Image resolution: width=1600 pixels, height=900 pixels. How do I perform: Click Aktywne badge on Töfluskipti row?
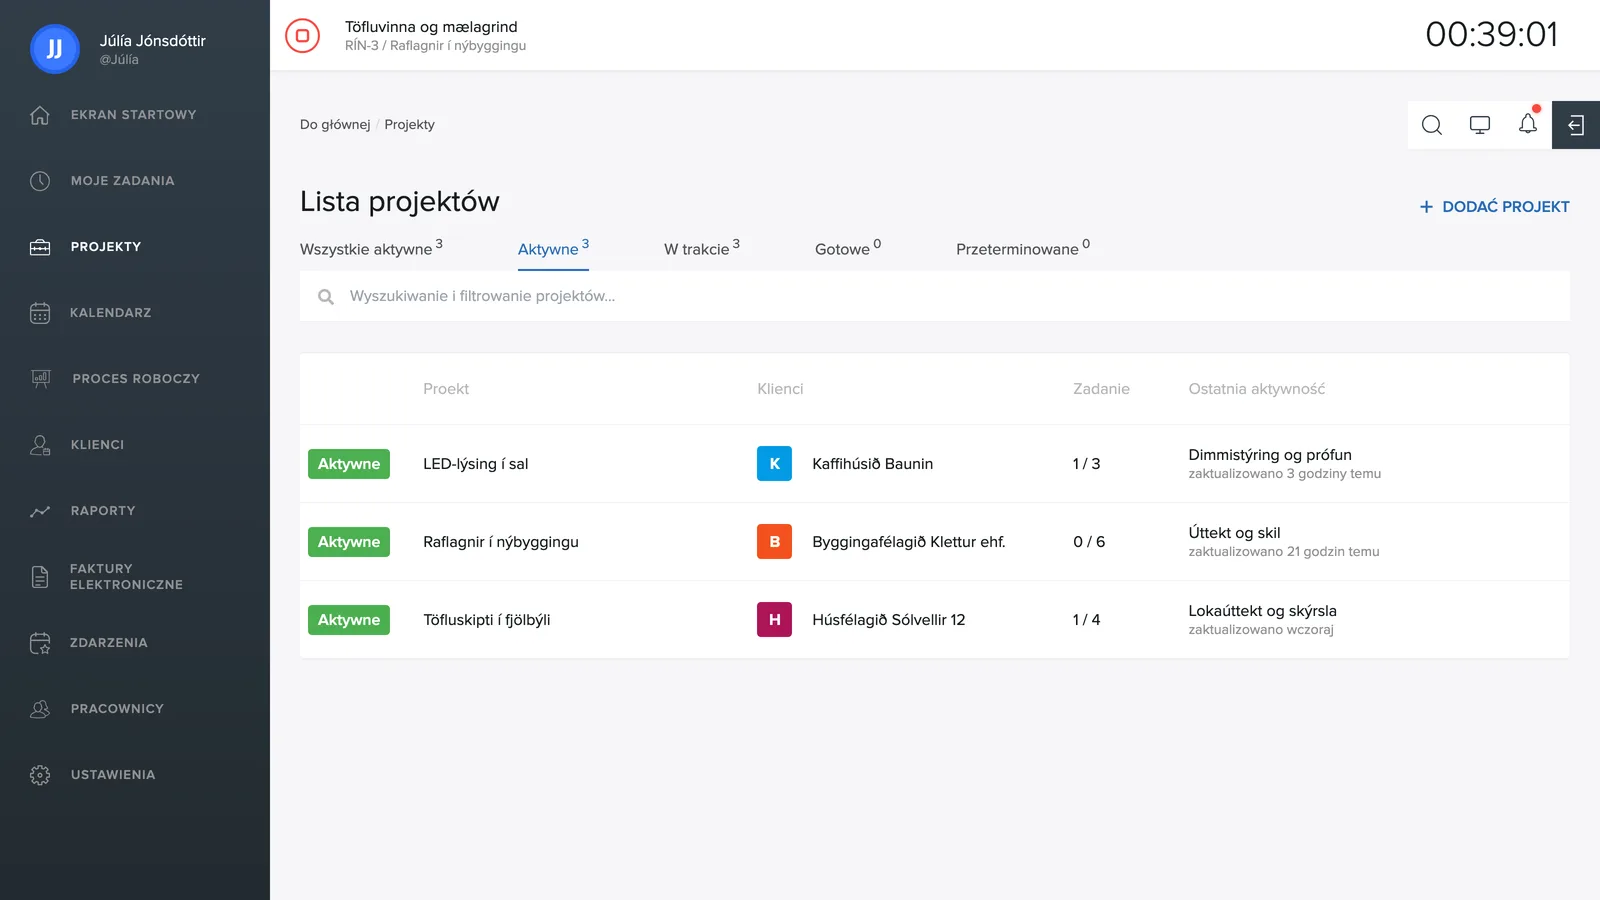coord(349,620)
